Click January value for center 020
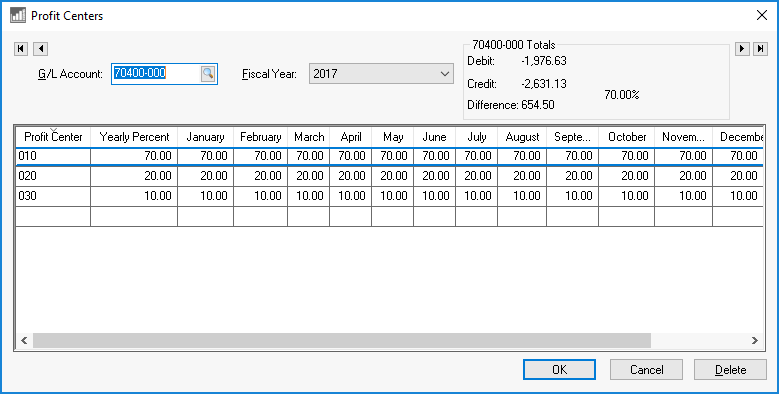 pyautogui.click(x=205, y=176)
